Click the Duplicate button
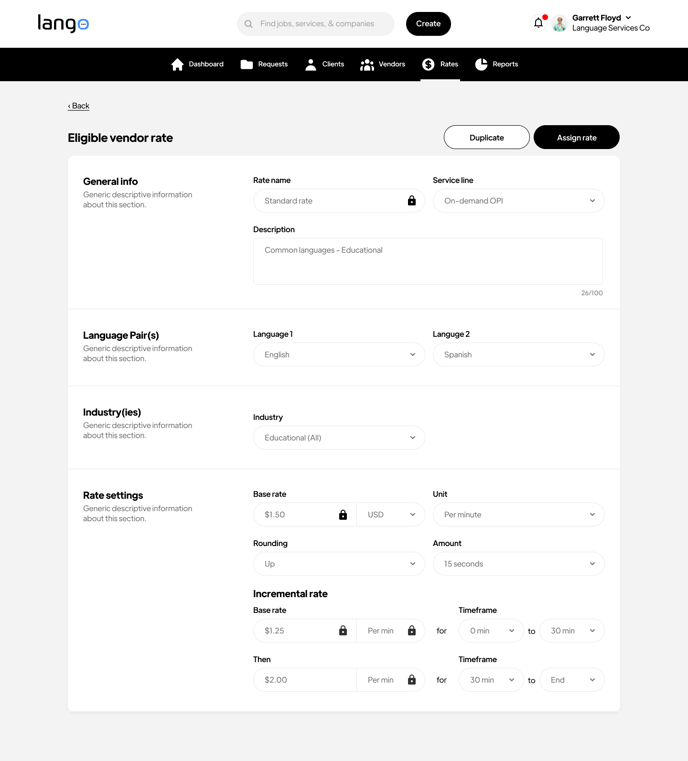This screenshot has width=688, height=761. click(486, 137)
